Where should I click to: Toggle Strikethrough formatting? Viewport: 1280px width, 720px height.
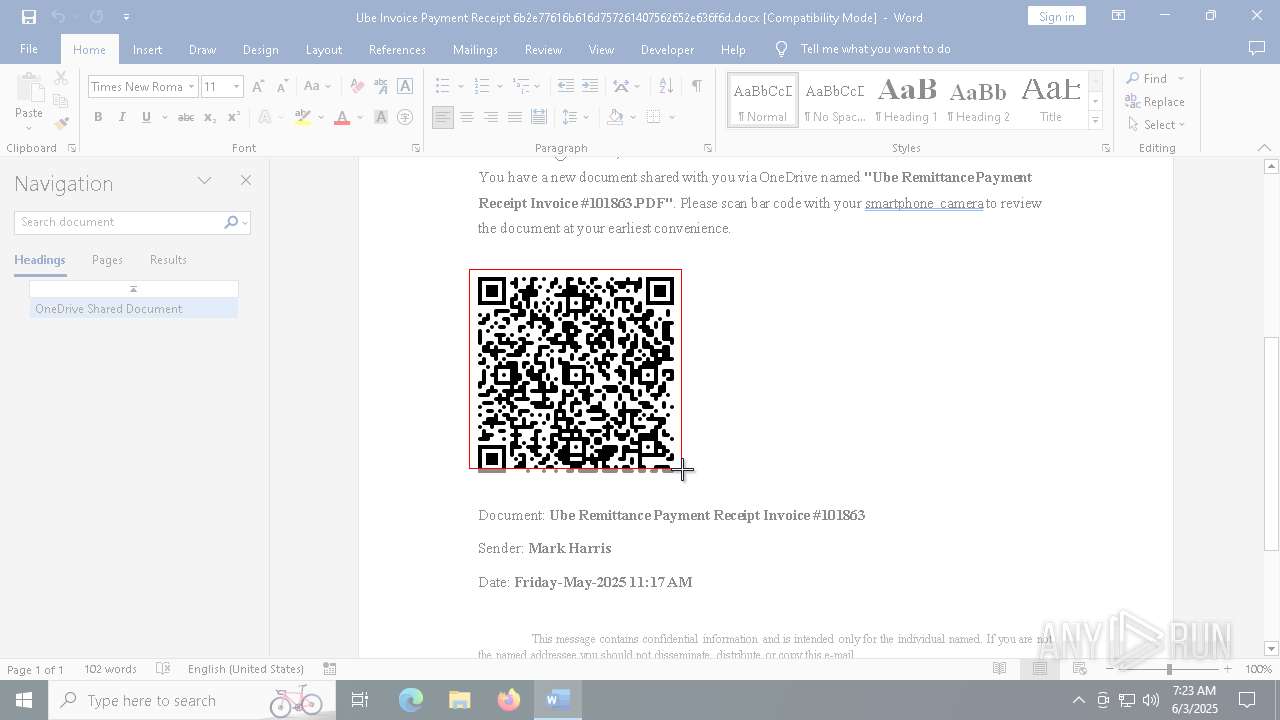click(185, 117)
